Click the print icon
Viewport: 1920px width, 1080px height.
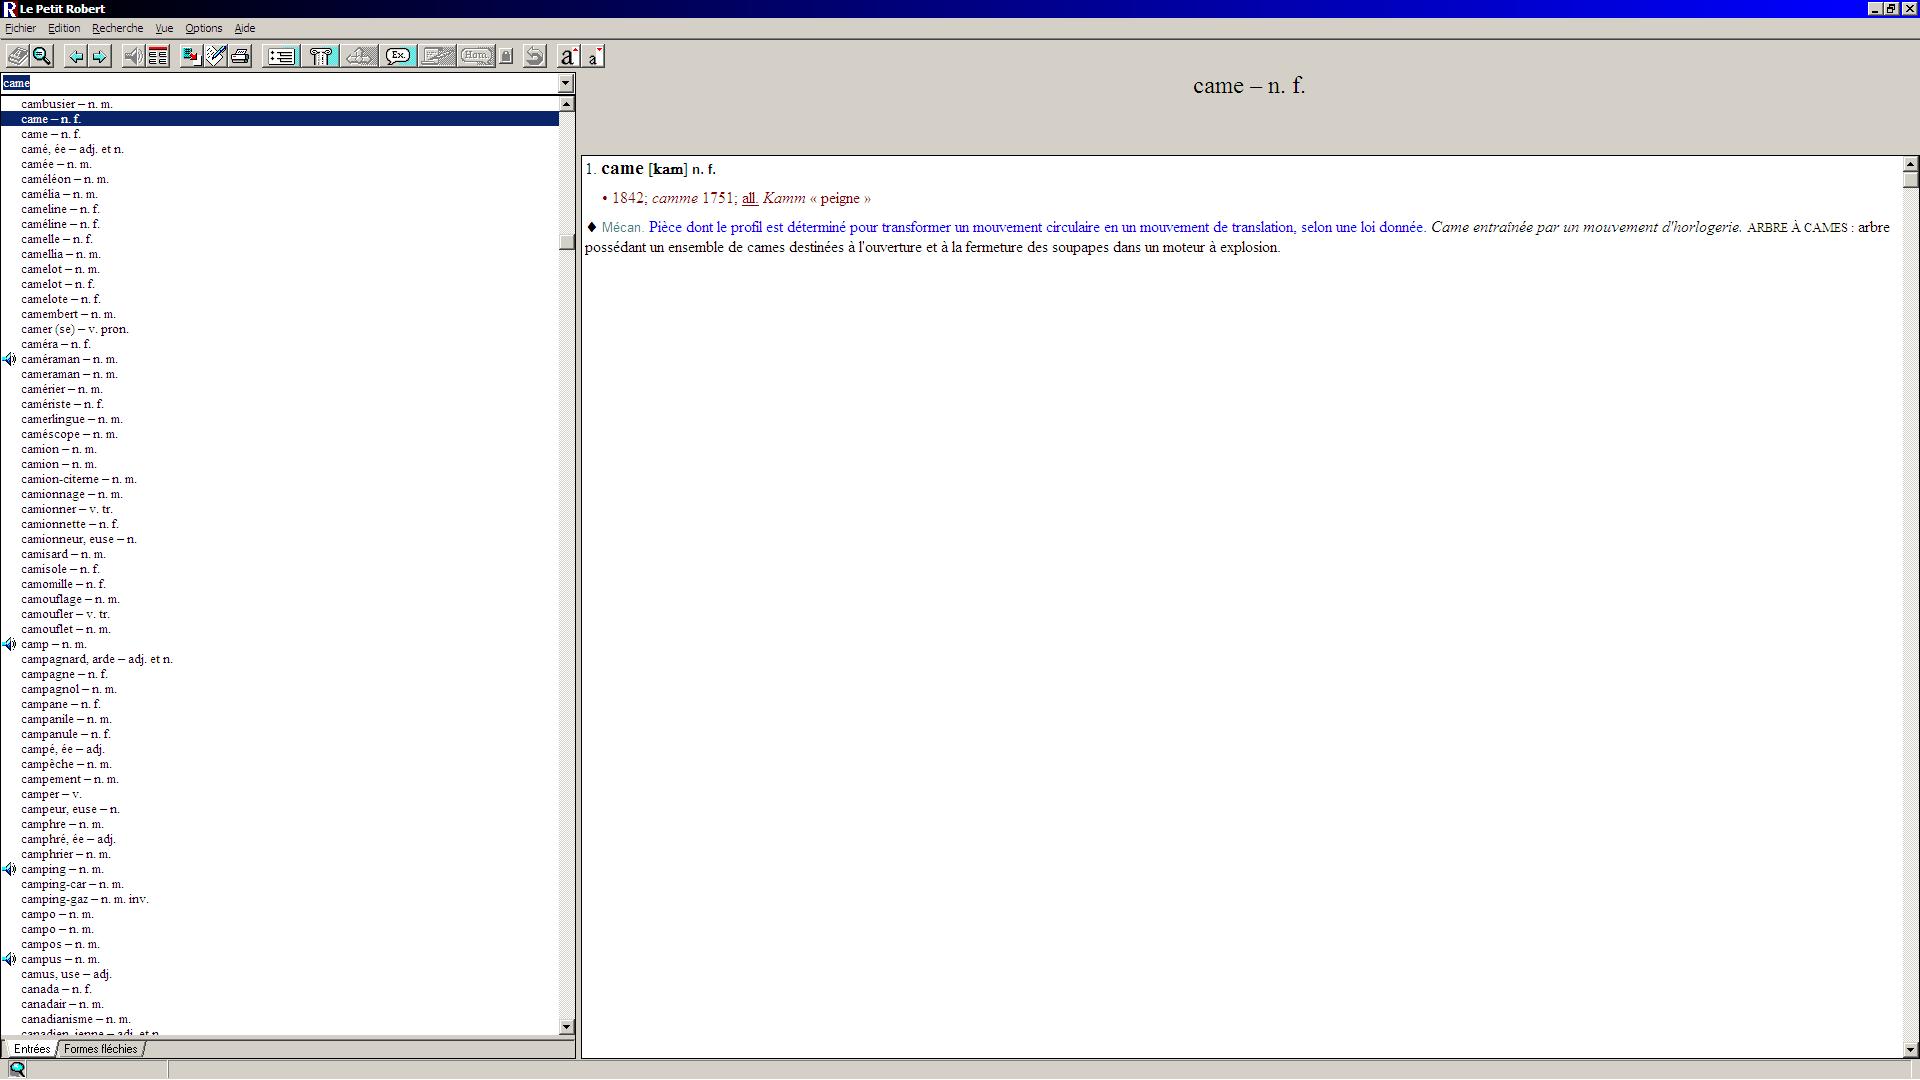[240, 56]
